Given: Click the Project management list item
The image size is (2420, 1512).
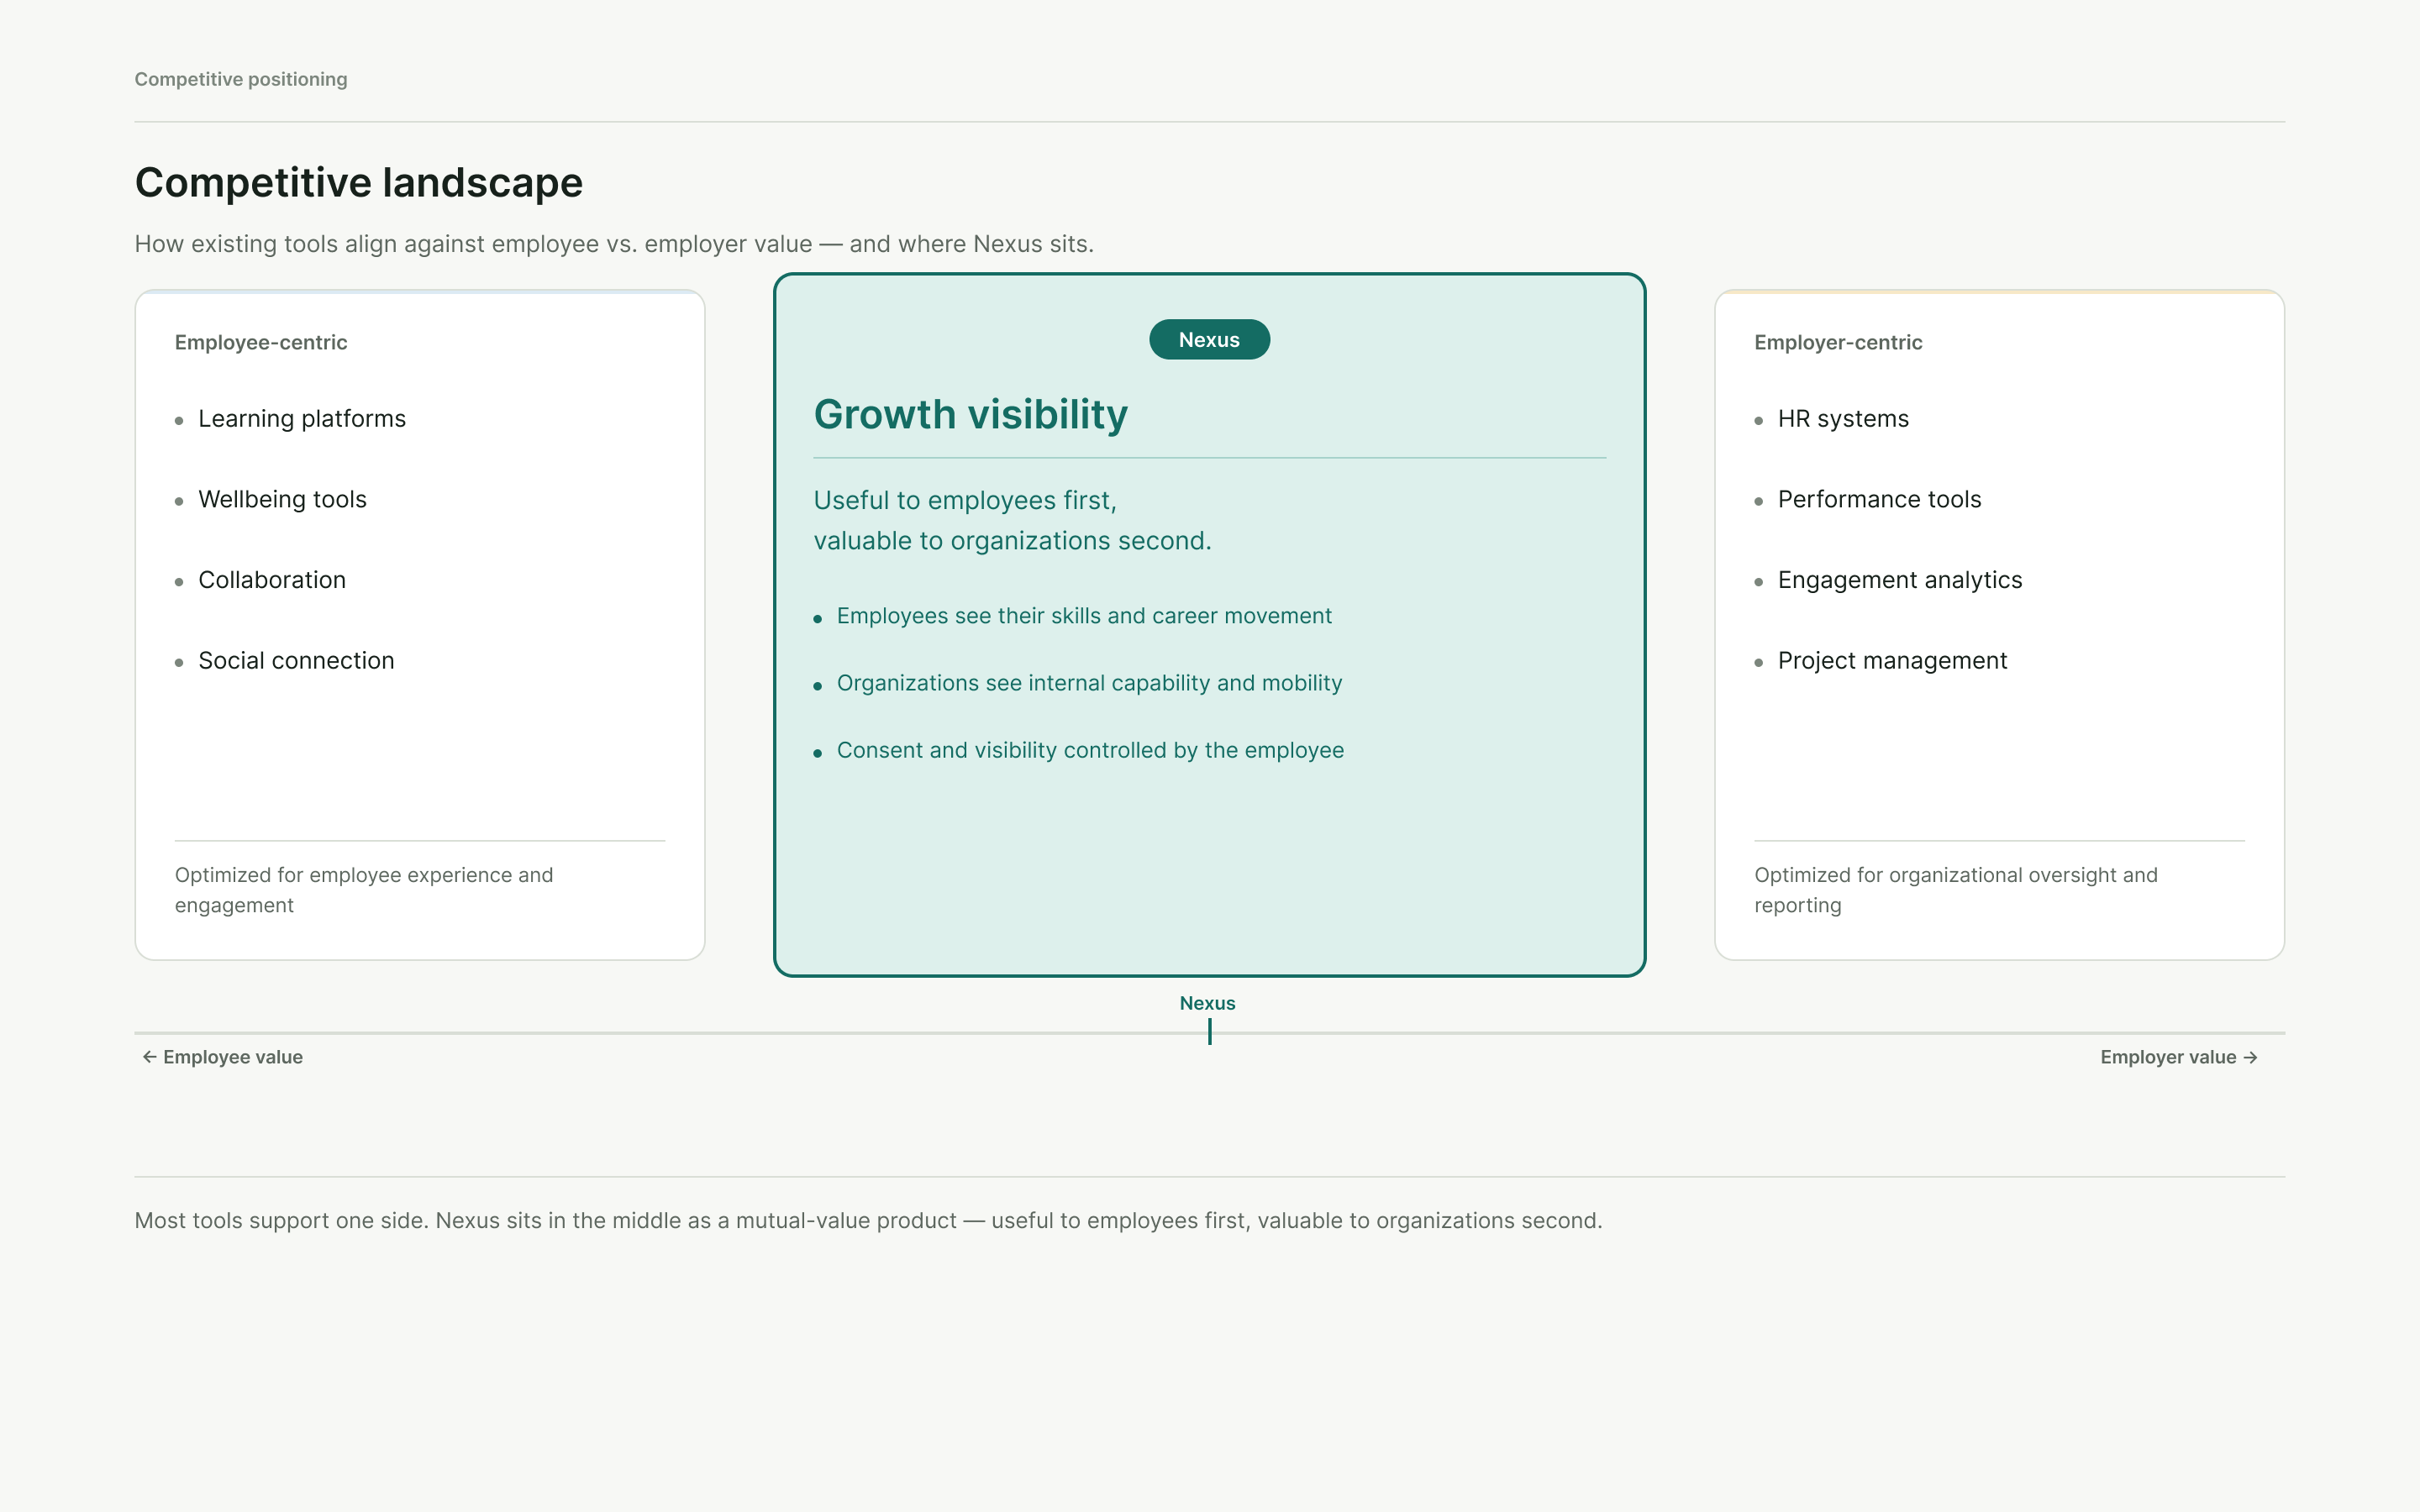Looking at the screenshot, I should click(1881, 661).
